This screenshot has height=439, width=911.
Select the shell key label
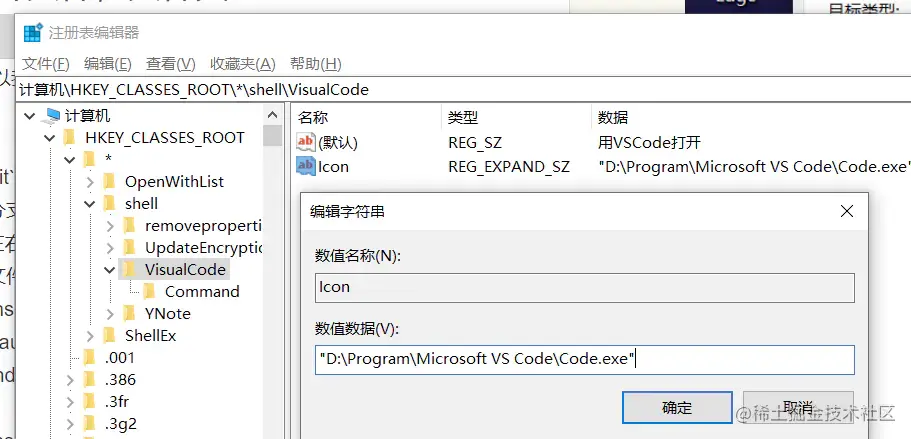click(x=141, y=204)
